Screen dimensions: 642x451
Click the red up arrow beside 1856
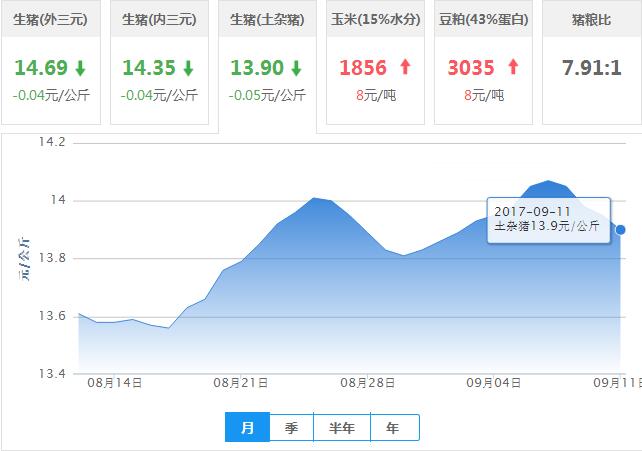point(405,68)
